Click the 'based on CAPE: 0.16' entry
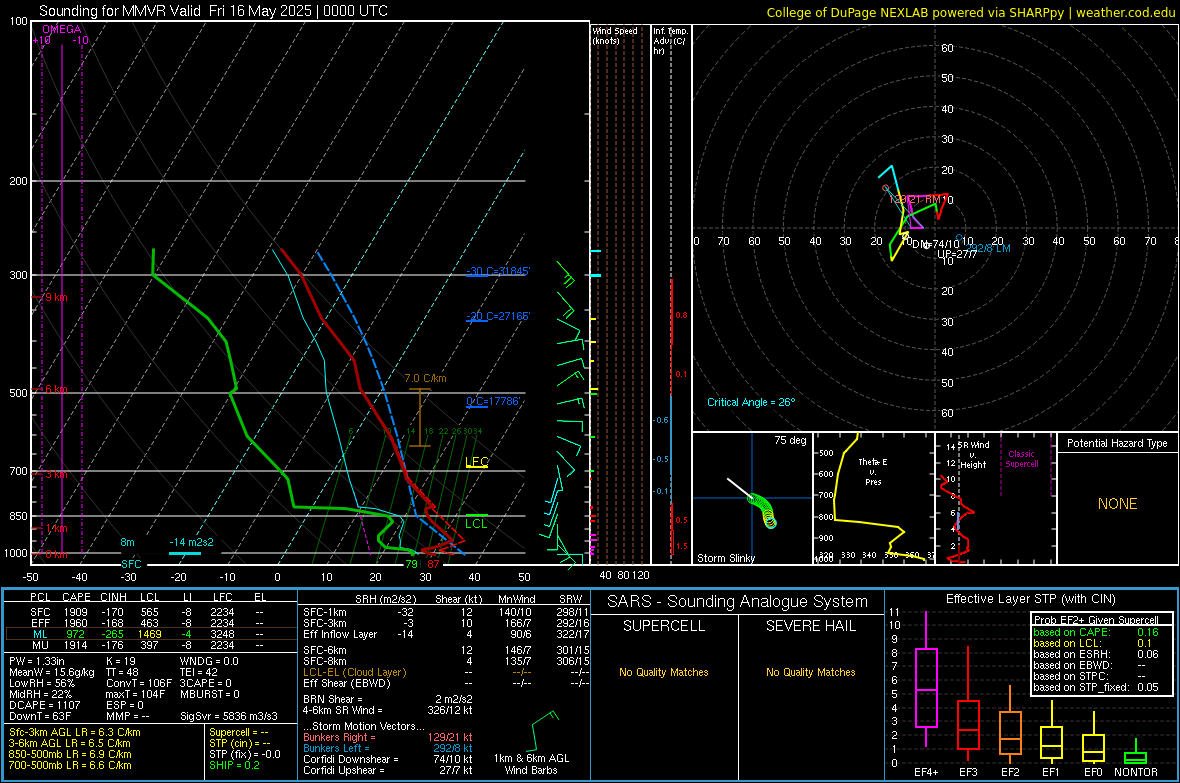This screenshot has height=783, width=1180. pyautogui.click(x=1096, y=632)
